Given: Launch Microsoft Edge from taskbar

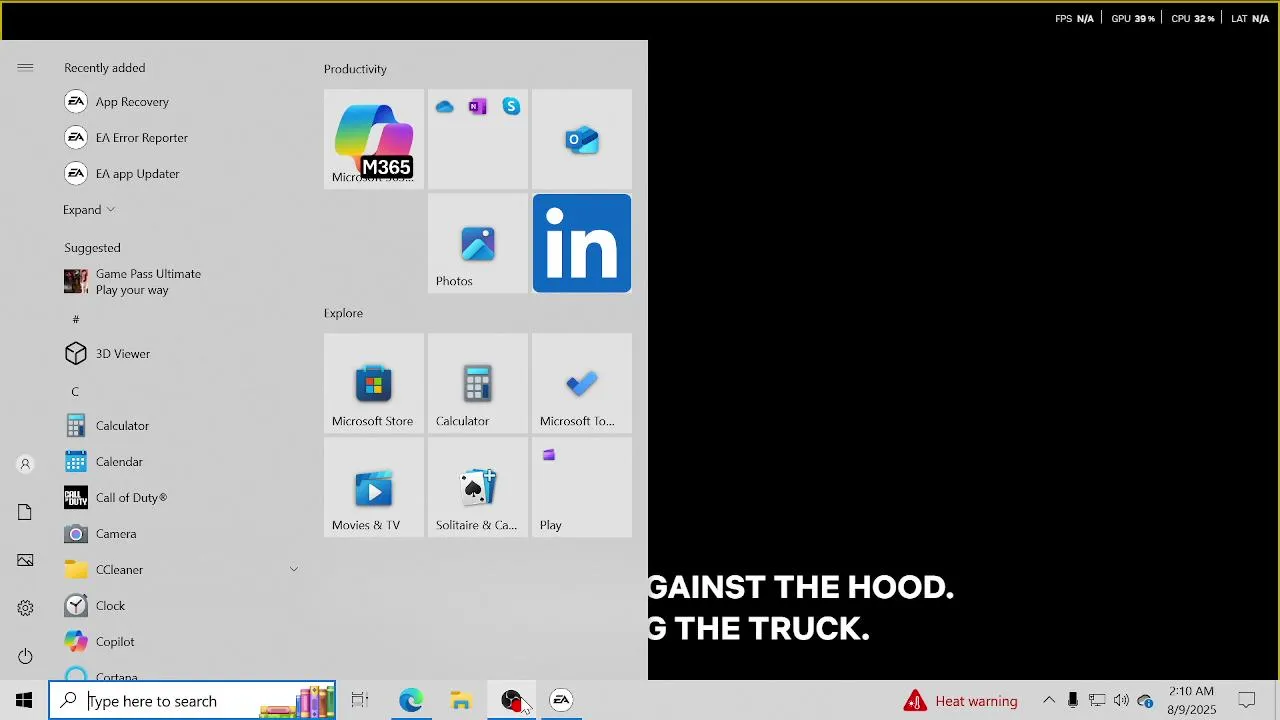Looking at the screenshot, I should (411, 700).
